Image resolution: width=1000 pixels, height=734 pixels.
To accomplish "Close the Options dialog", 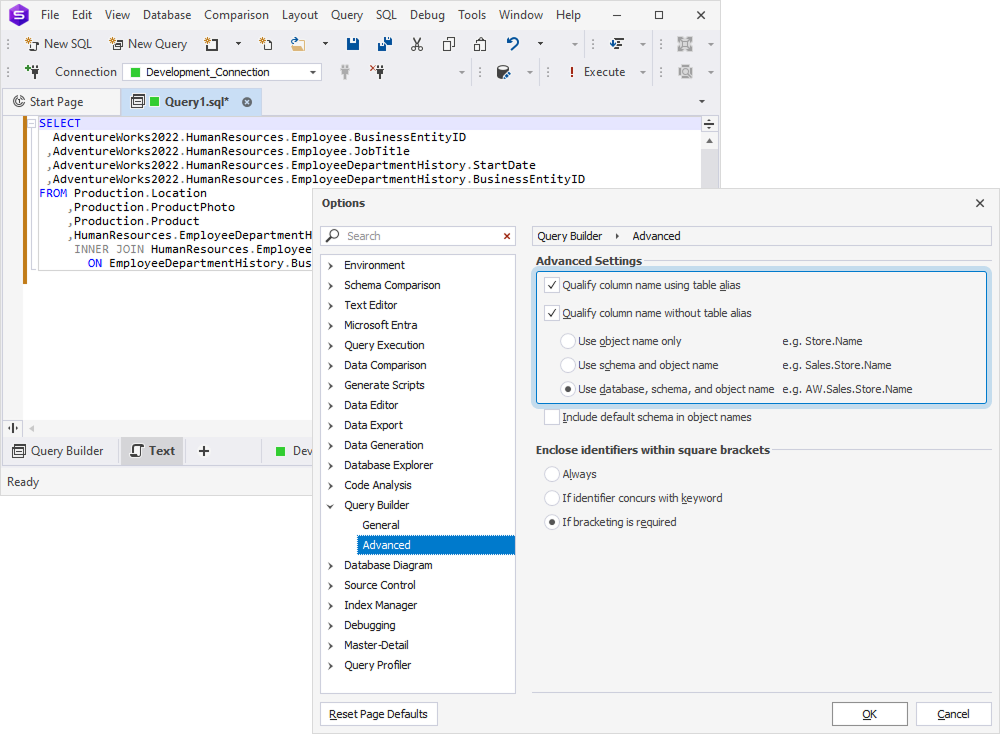I will [x=980, y=203].
